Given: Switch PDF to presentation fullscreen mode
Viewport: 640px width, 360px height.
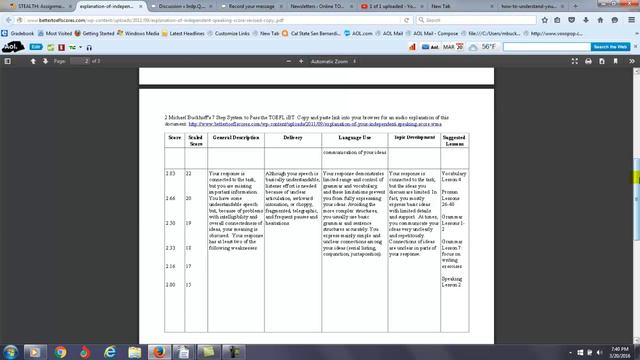Looking at the screenshot, I should [575, 61].
